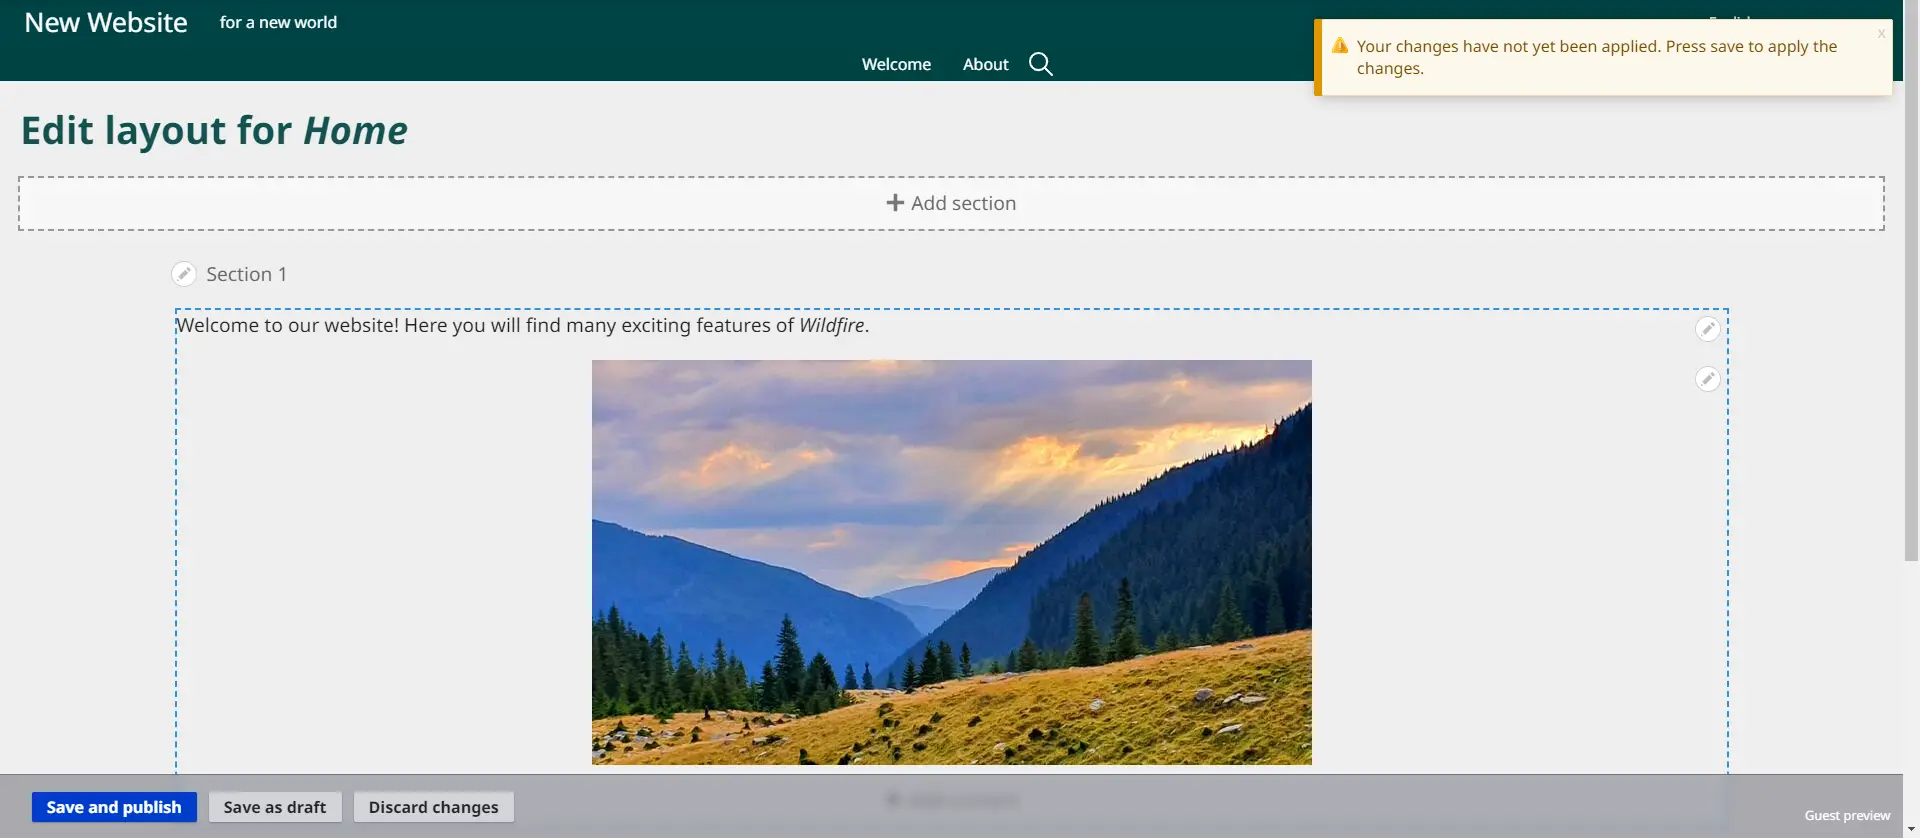The width and height of the screenshot is (1920, 838).
Task: Open the About menu item
Action: [x=985, y=64]
